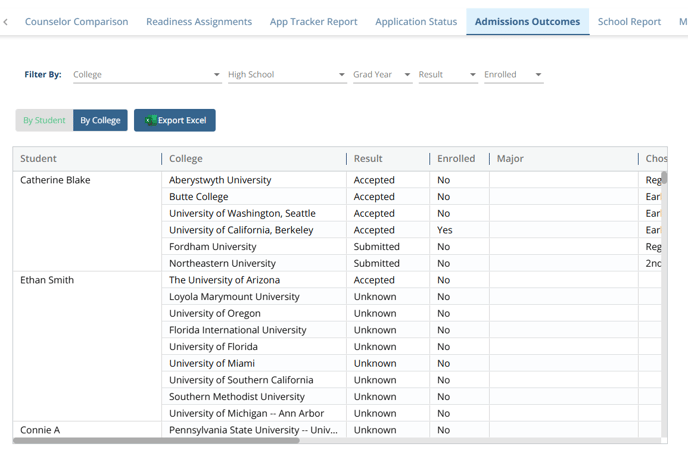688x450 pixels.
Task: Click the vertical scrollbar thumb of the table
Action: coord(664,178)
